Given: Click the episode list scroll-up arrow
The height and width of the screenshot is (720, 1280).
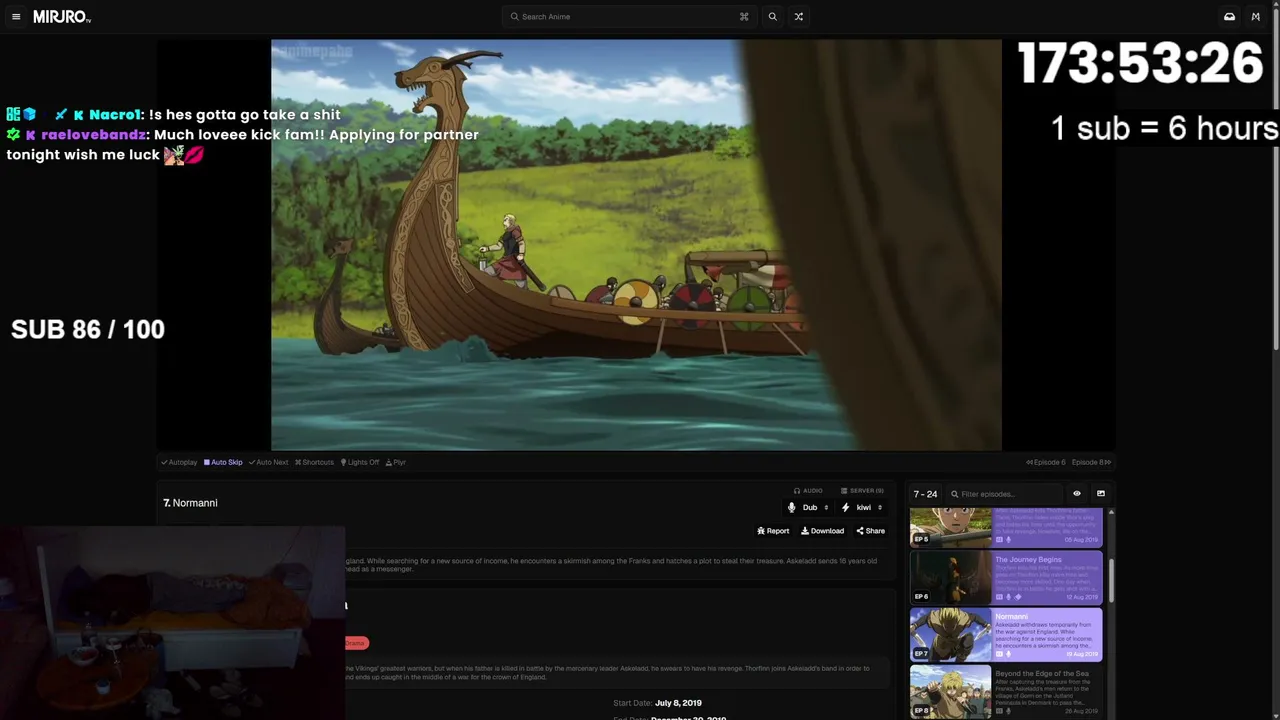Looking at the screenshot, I should pyautogui.click(x=1111, y=513).
